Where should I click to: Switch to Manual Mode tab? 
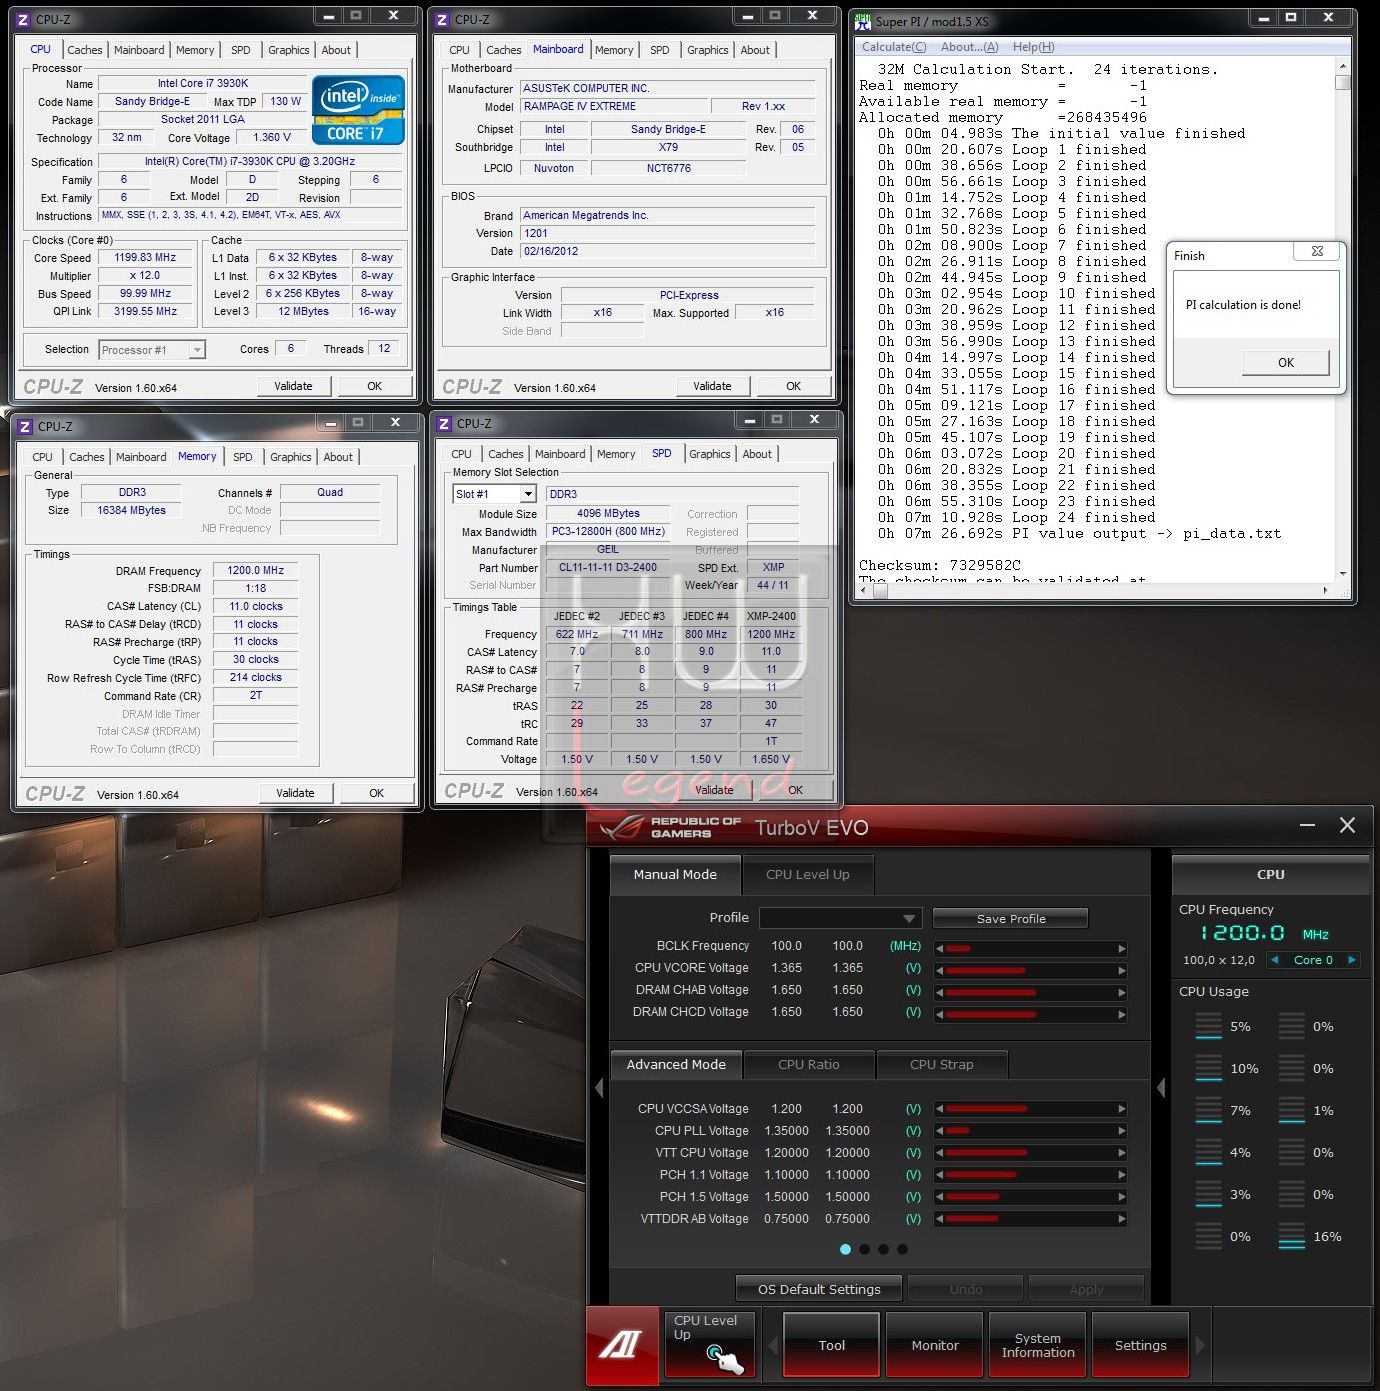(675, 874)
